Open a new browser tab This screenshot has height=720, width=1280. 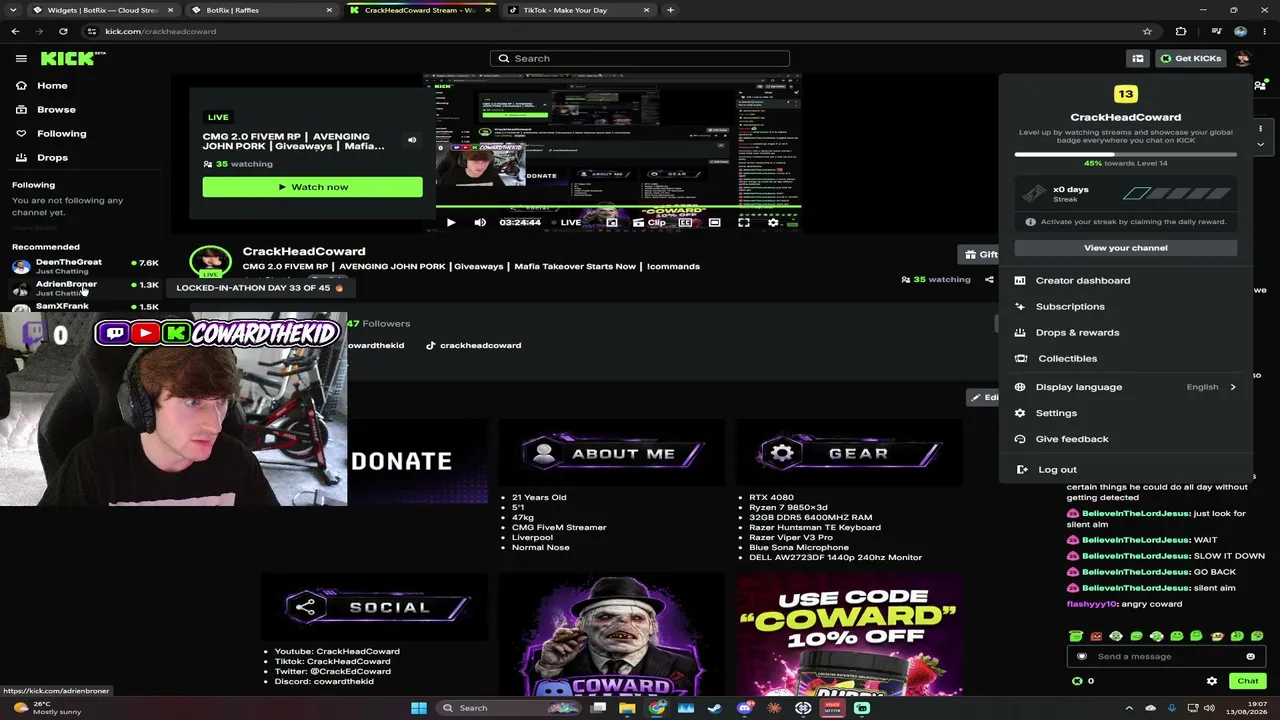[x=670, y=10]
